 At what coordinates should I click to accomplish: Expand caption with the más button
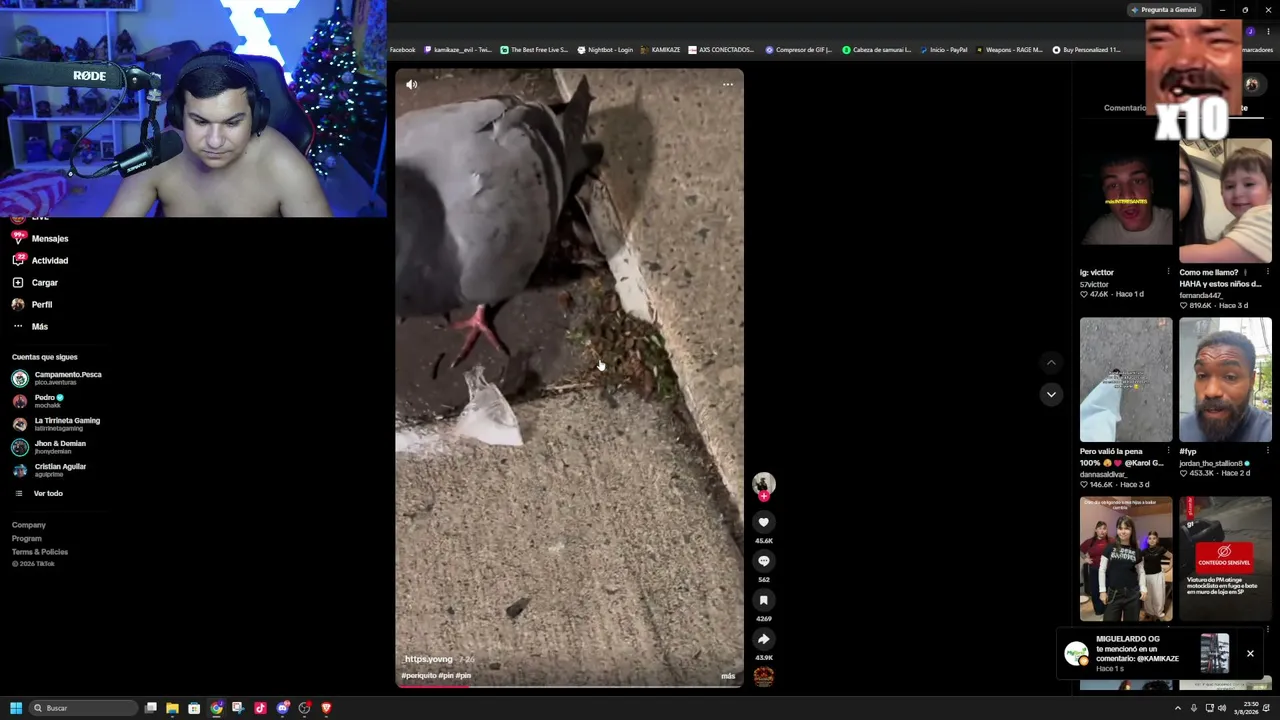[x=728, y=677]
